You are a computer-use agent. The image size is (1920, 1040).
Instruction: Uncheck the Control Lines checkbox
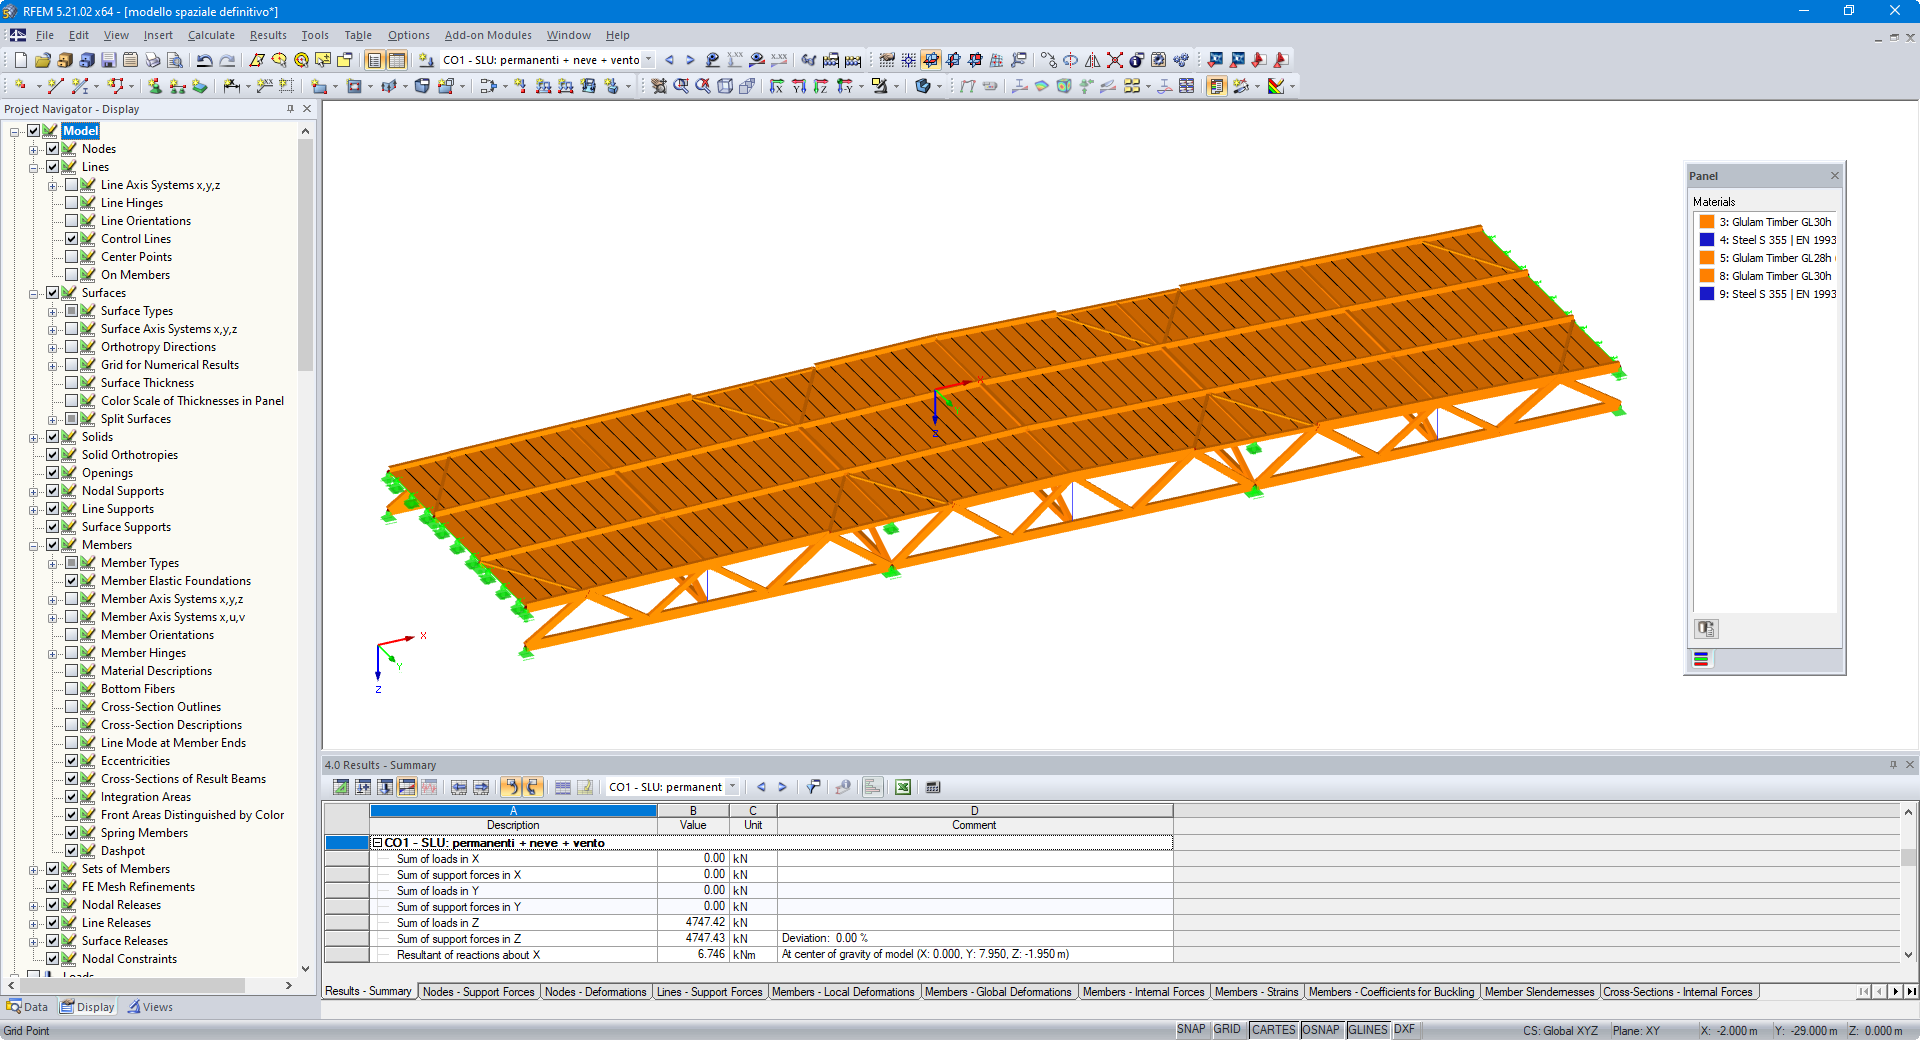72,239
